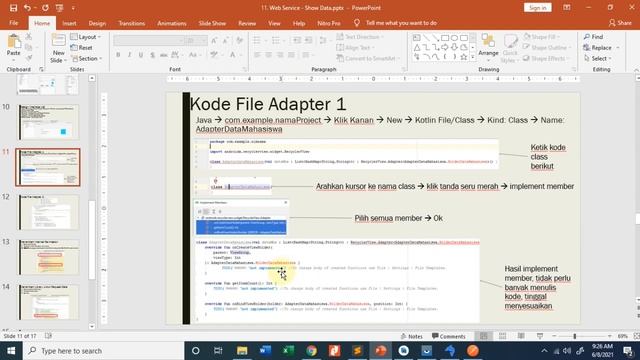Switch to the Design tab

[x=97, y=23]
